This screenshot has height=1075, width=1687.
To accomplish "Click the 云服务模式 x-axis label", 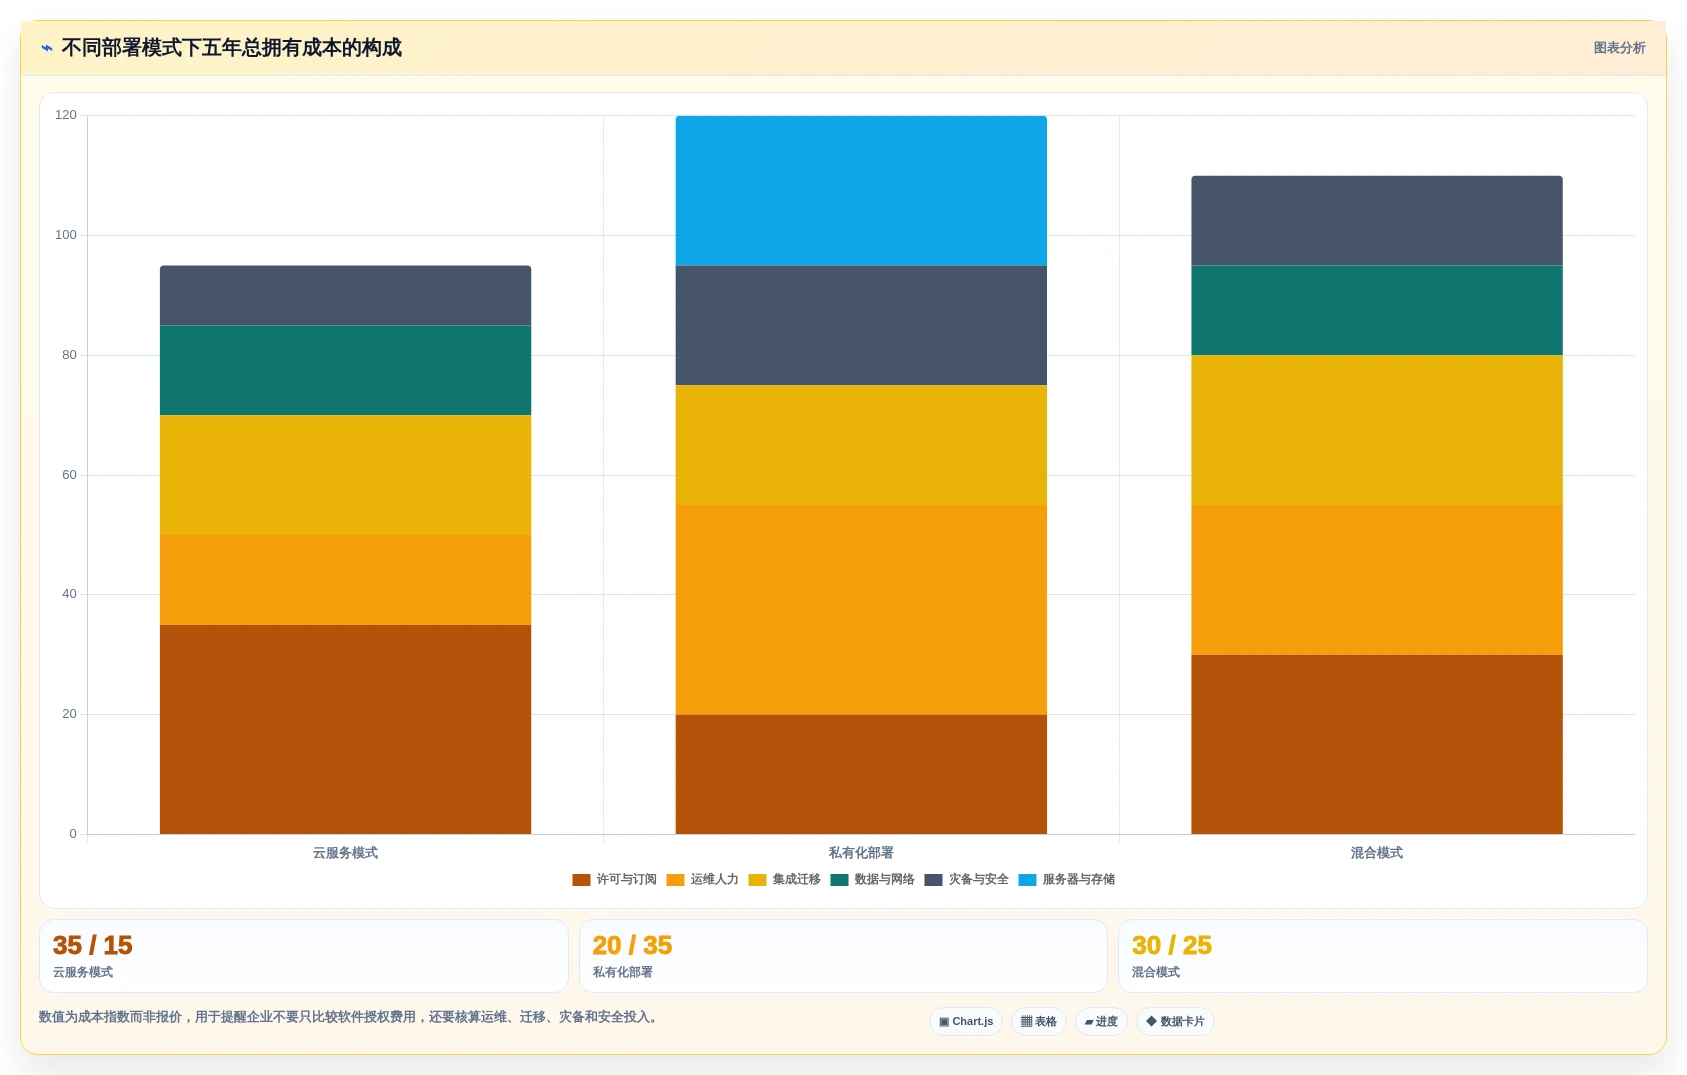I will [345, 853].
